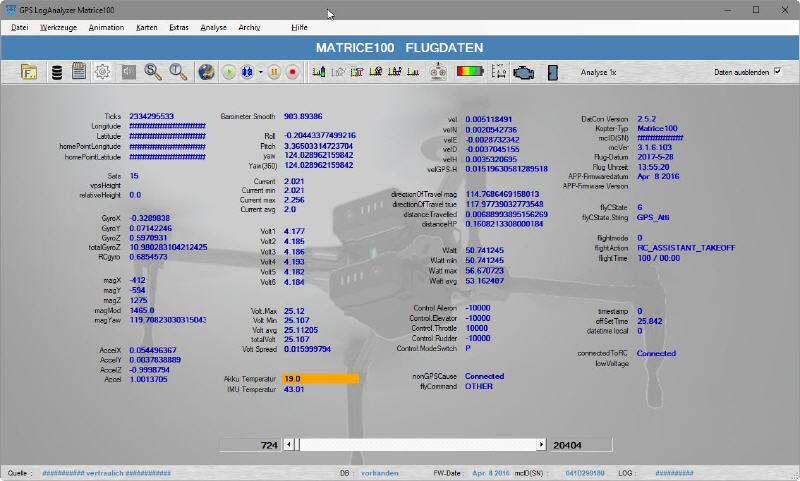This screenshot has height=481, width=800.
Task: Open the notepad log list icon
Action: pos(79,71)
